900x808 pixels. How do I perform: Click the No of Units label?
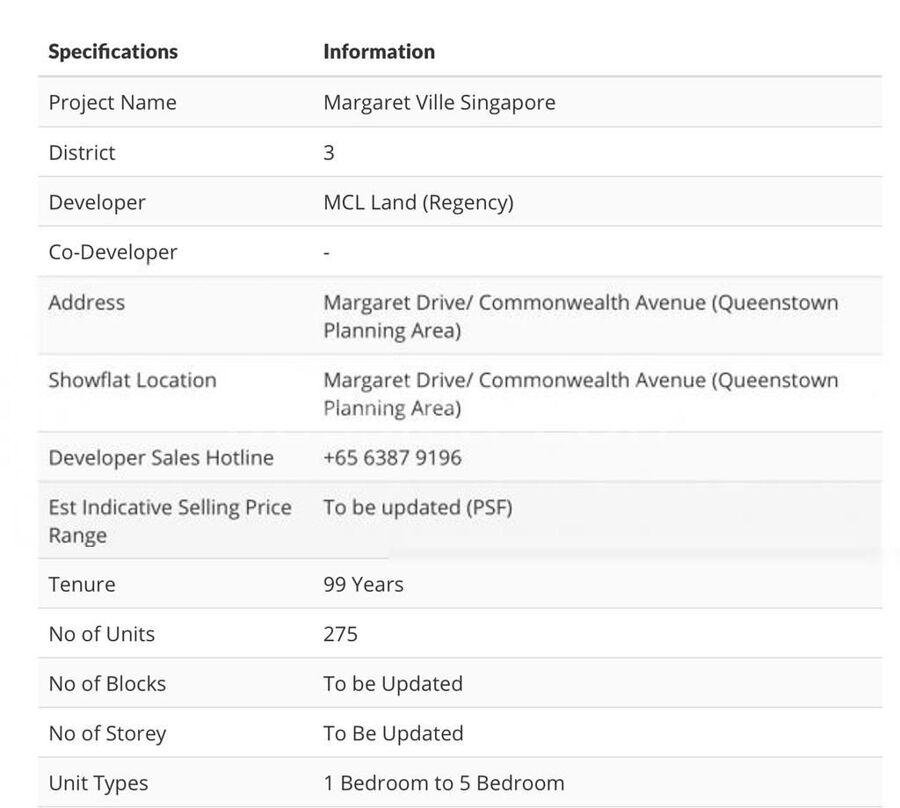click(x=102, y=635)
